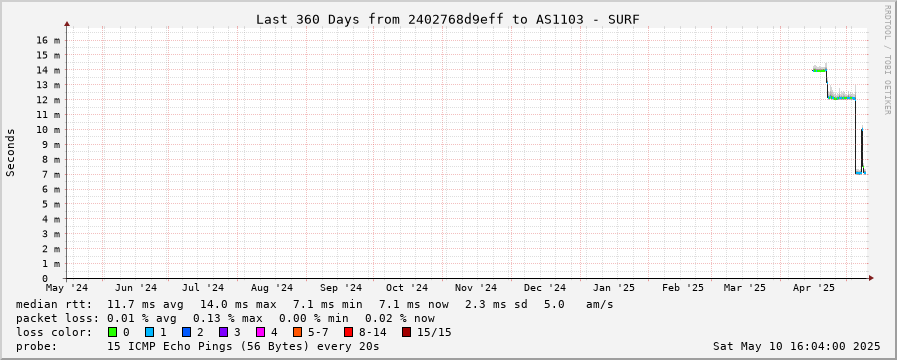
Task: Click the Apr '25 x-axis label
Action: coord(820,288)
